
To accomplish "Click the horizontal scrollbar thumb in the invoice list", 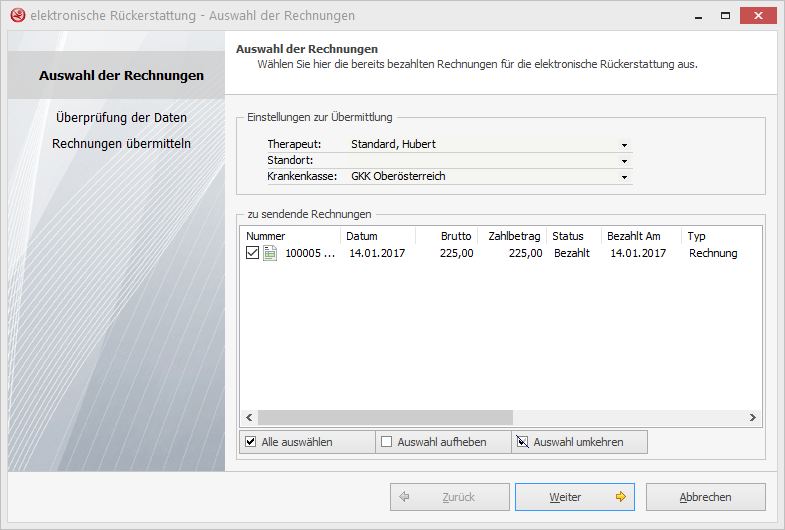I will [x=385, y=417].
